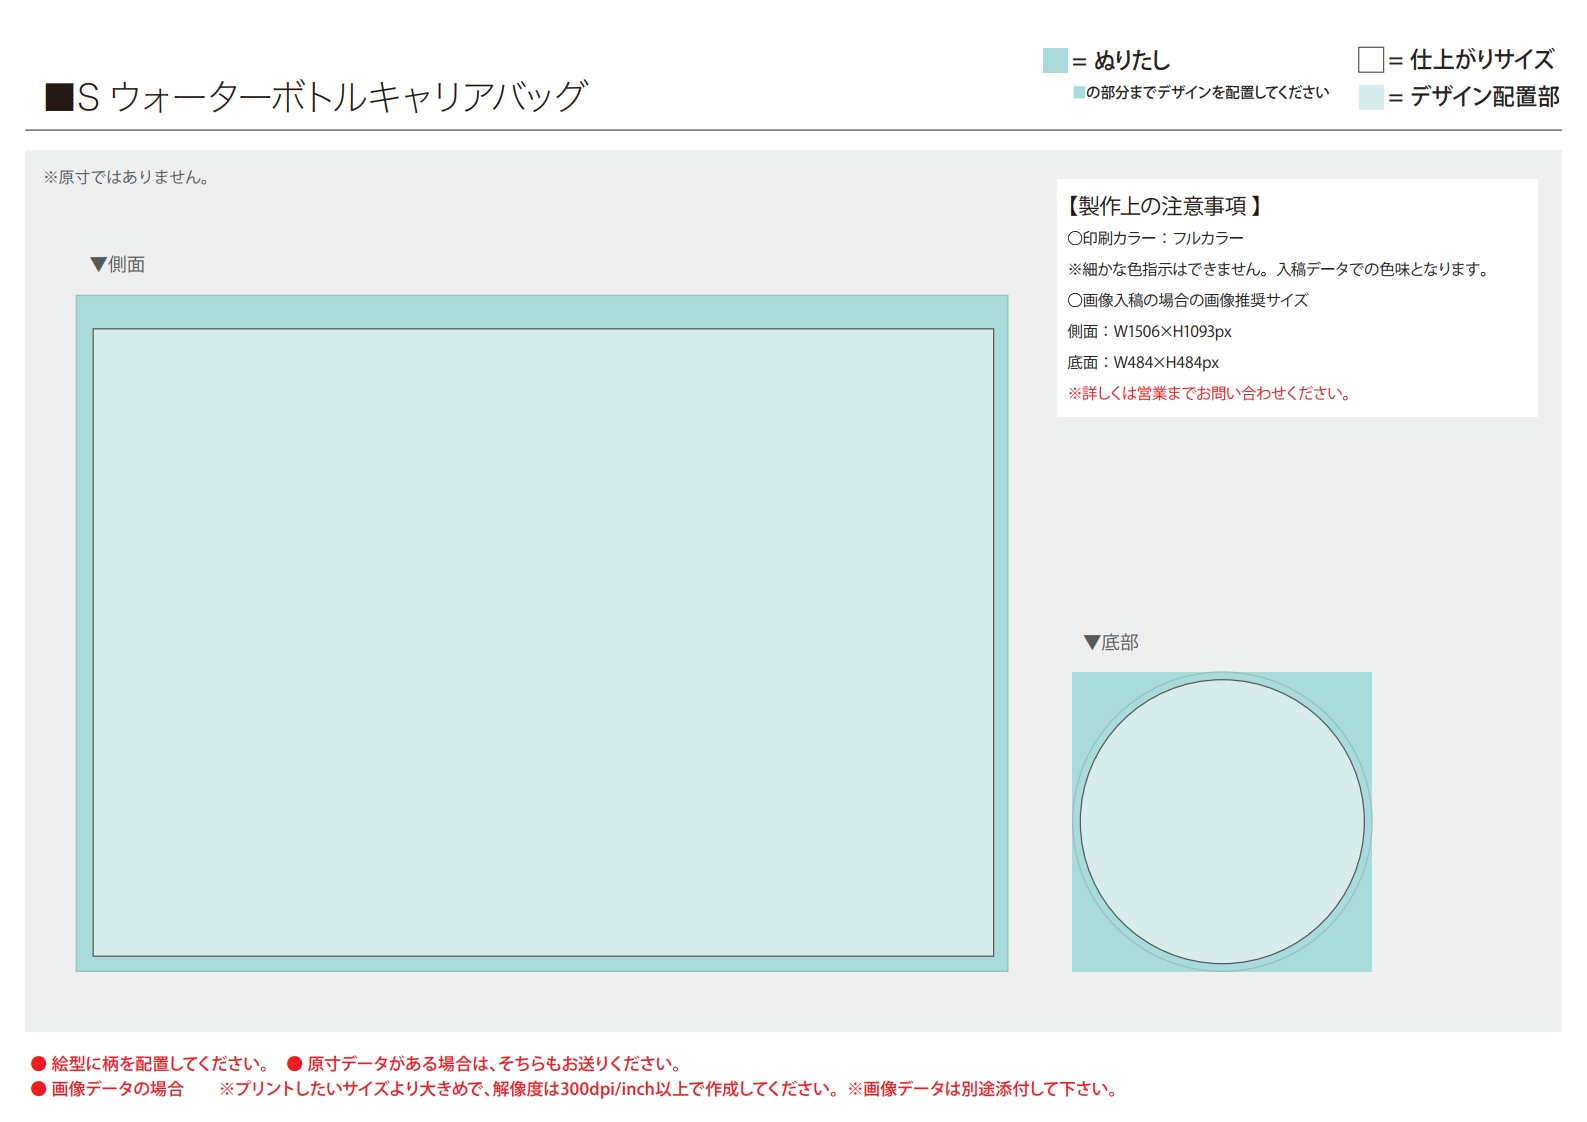Viewport: 1587px width, 1122px height.
Task: Click the line '〇印刷カラー：フルカラー'
Action: tap(1156, 238)
